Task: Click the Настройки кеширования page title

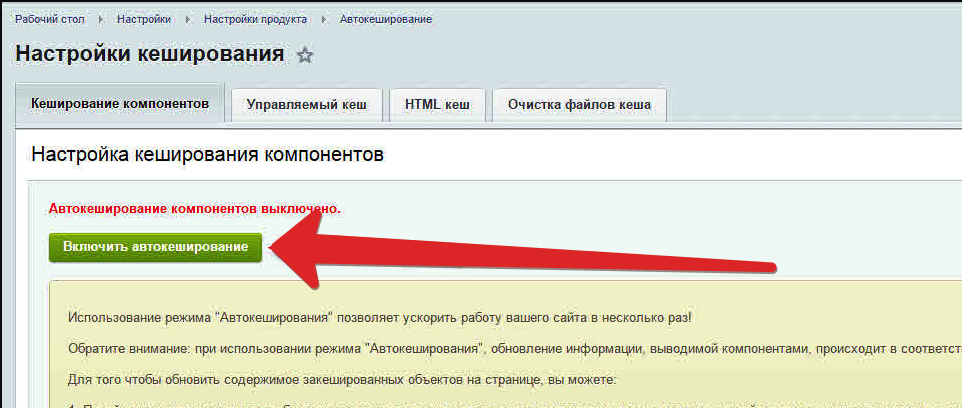Action: pyautogui.click(x=150, y=54)
